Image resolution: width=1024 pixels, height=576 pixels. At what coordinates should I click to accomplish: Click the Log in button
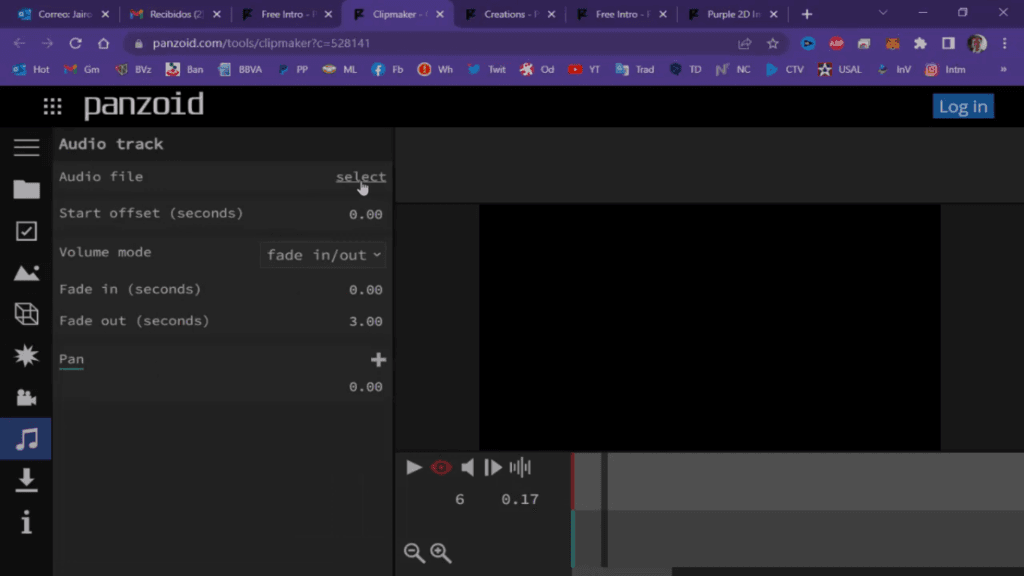[x=962, y=107]
